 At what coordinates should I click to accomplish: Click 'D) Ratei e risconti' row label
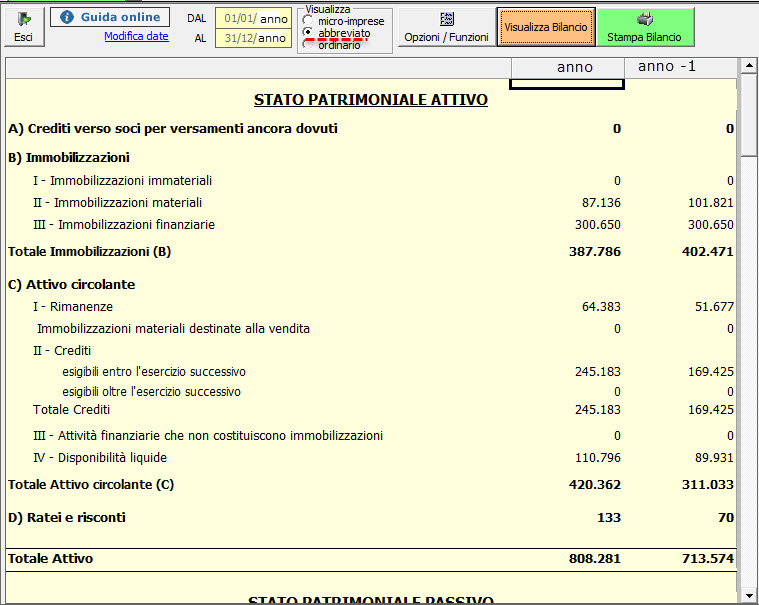pyautogui.click(x=67, y=518)
